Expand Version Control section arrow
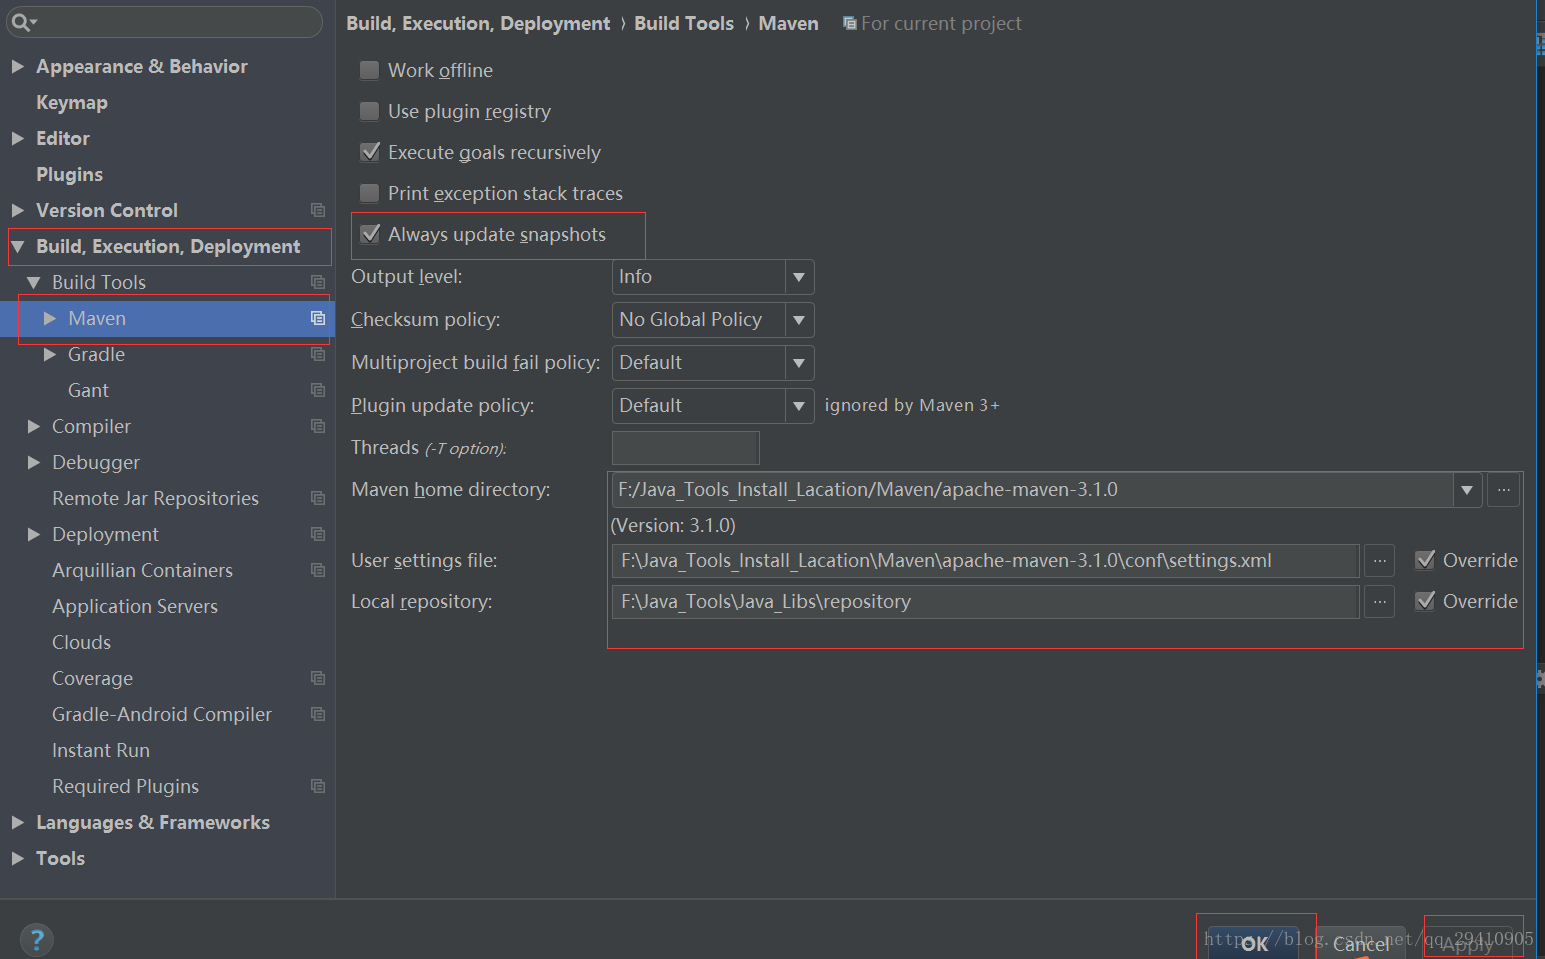The width and height of the screenshot is (1545, 959). point(18,210)
